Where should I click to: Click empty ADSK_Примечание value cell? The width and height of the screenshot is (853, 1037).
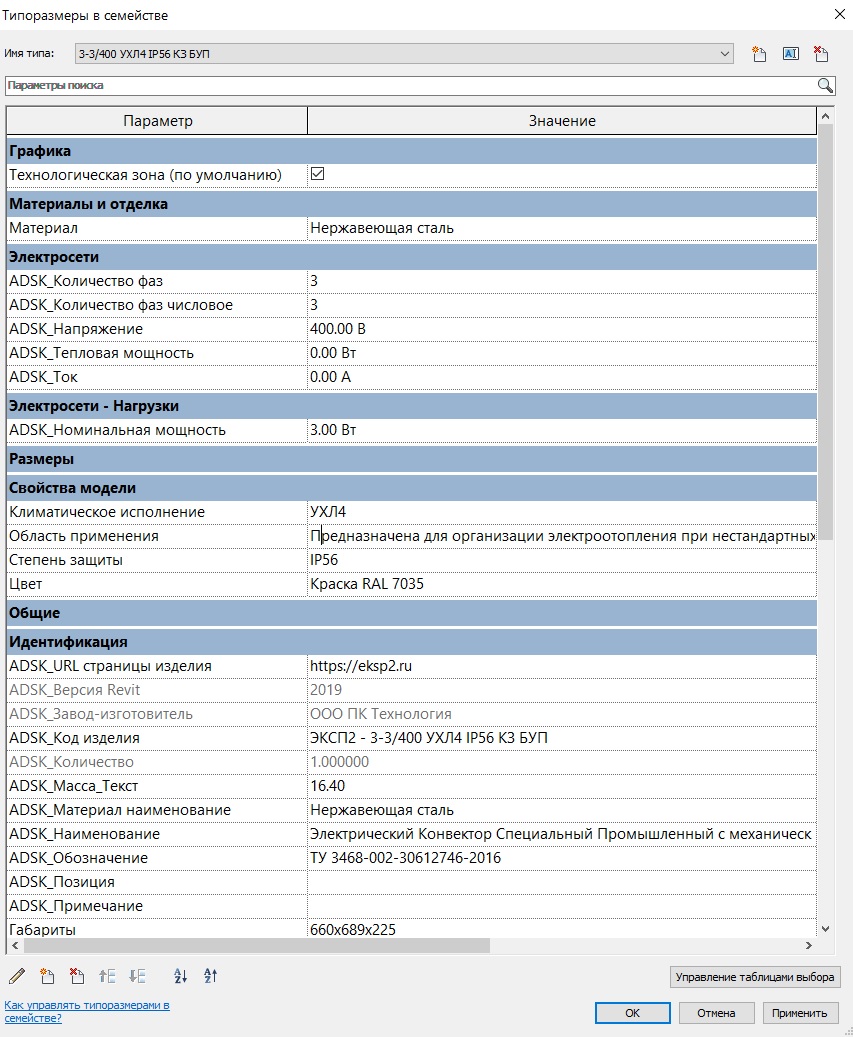tap(562, 905)
